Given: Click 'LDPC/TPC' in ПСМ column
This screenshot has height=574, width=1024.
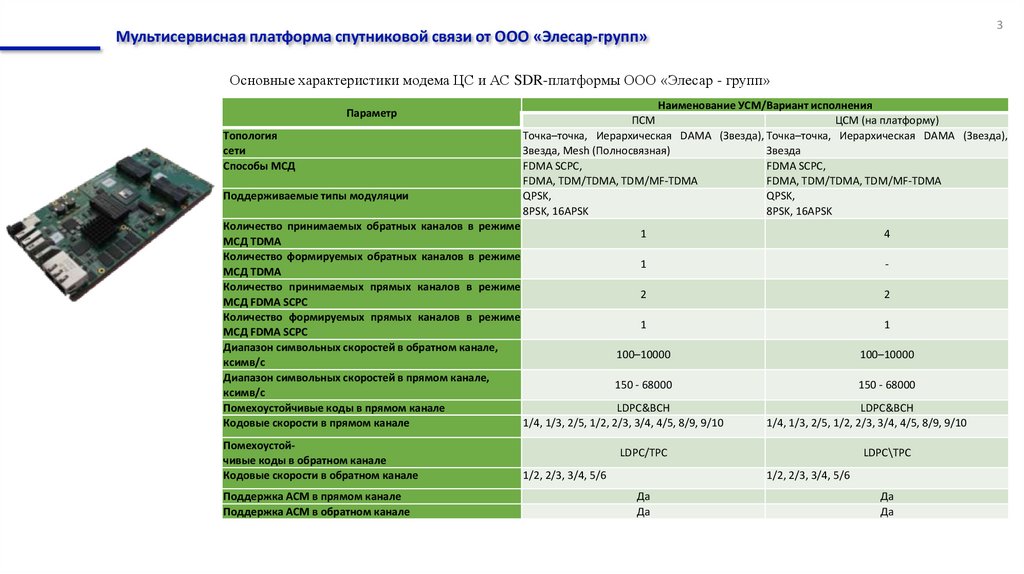Looking at the screenshot, I should (643, 453).
